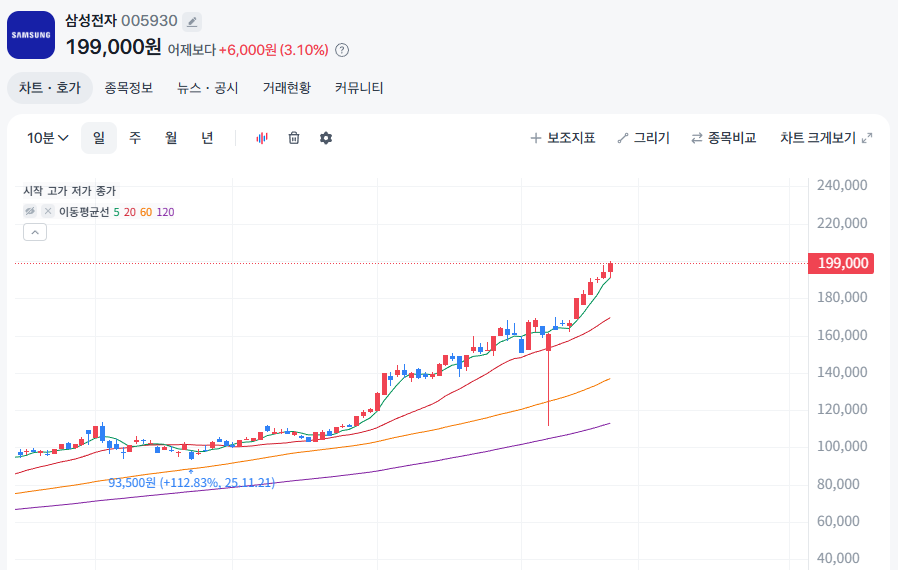Add indicator via 보조지표 button
Viewport: 898px width, 570px height.
pyautogui.click(x=563, y=138)
